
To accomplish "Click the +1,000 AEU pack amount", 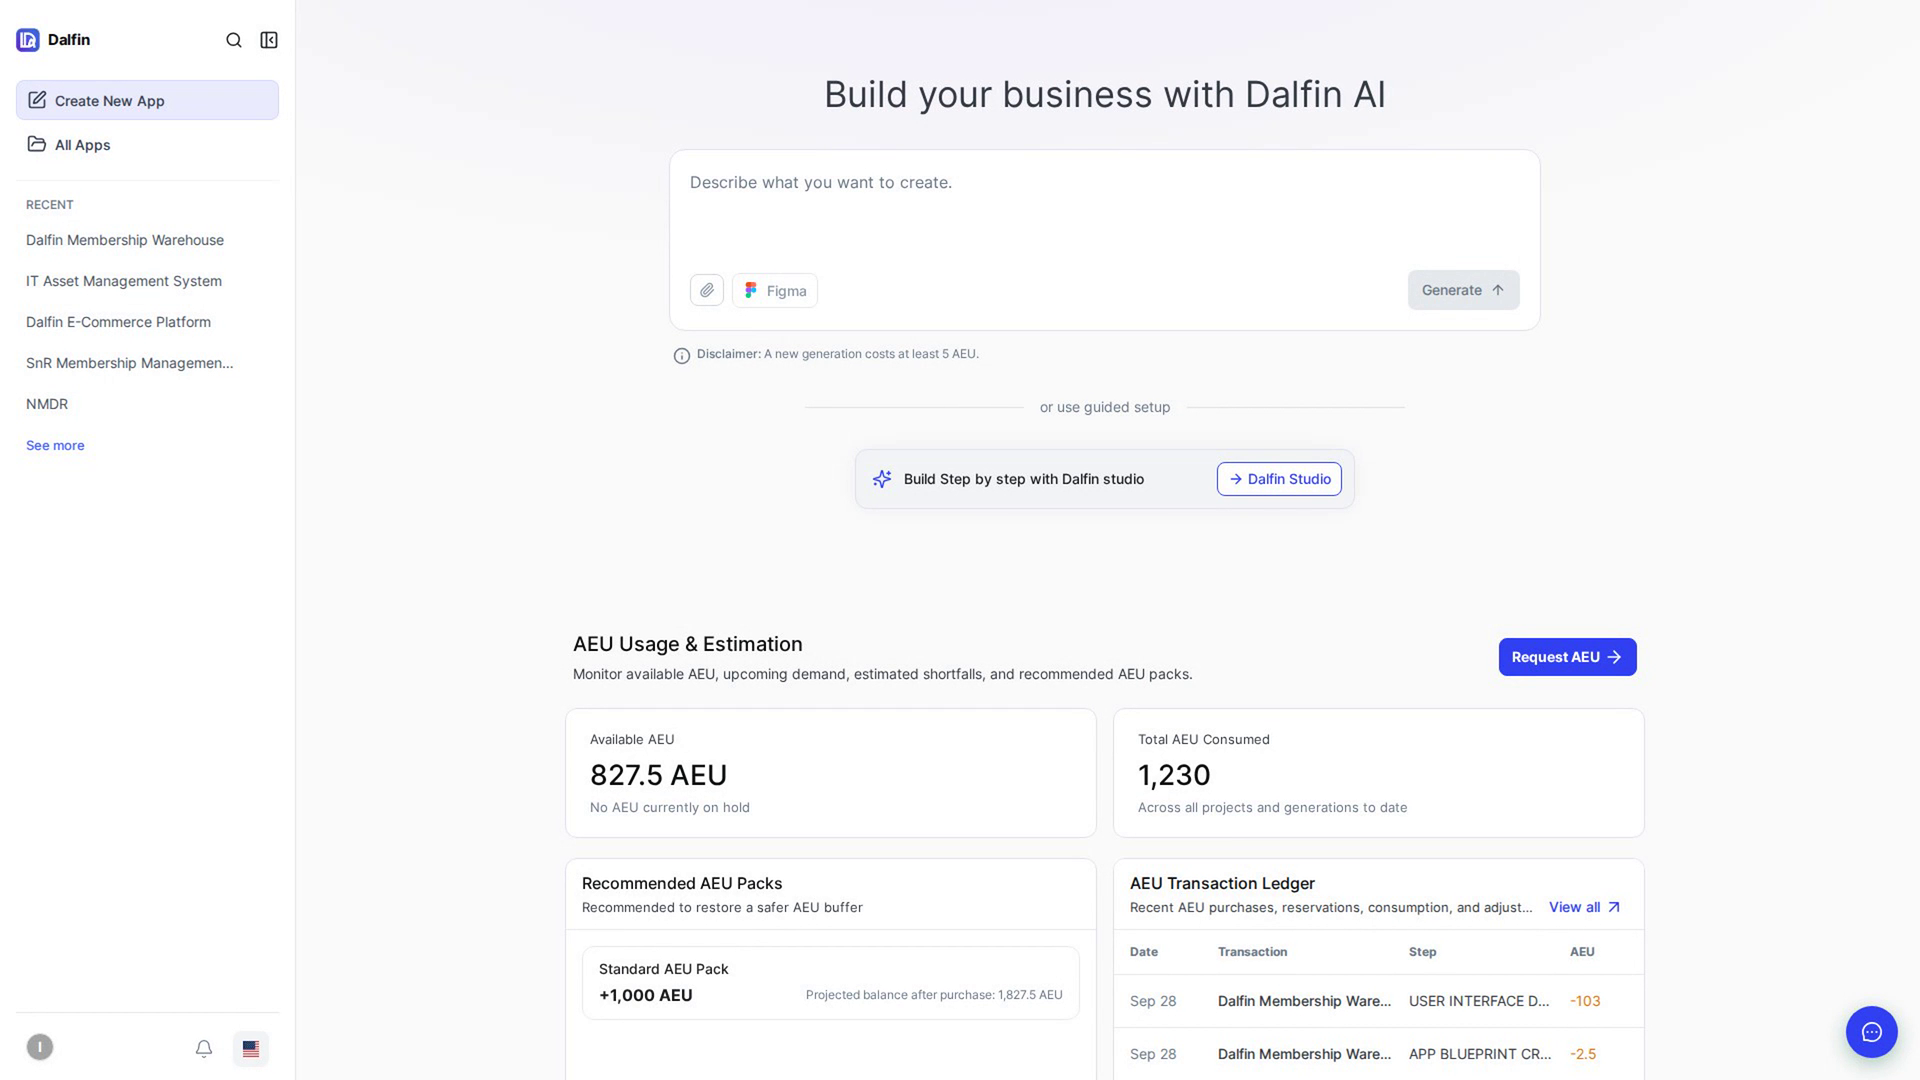I will pos(645,995).
